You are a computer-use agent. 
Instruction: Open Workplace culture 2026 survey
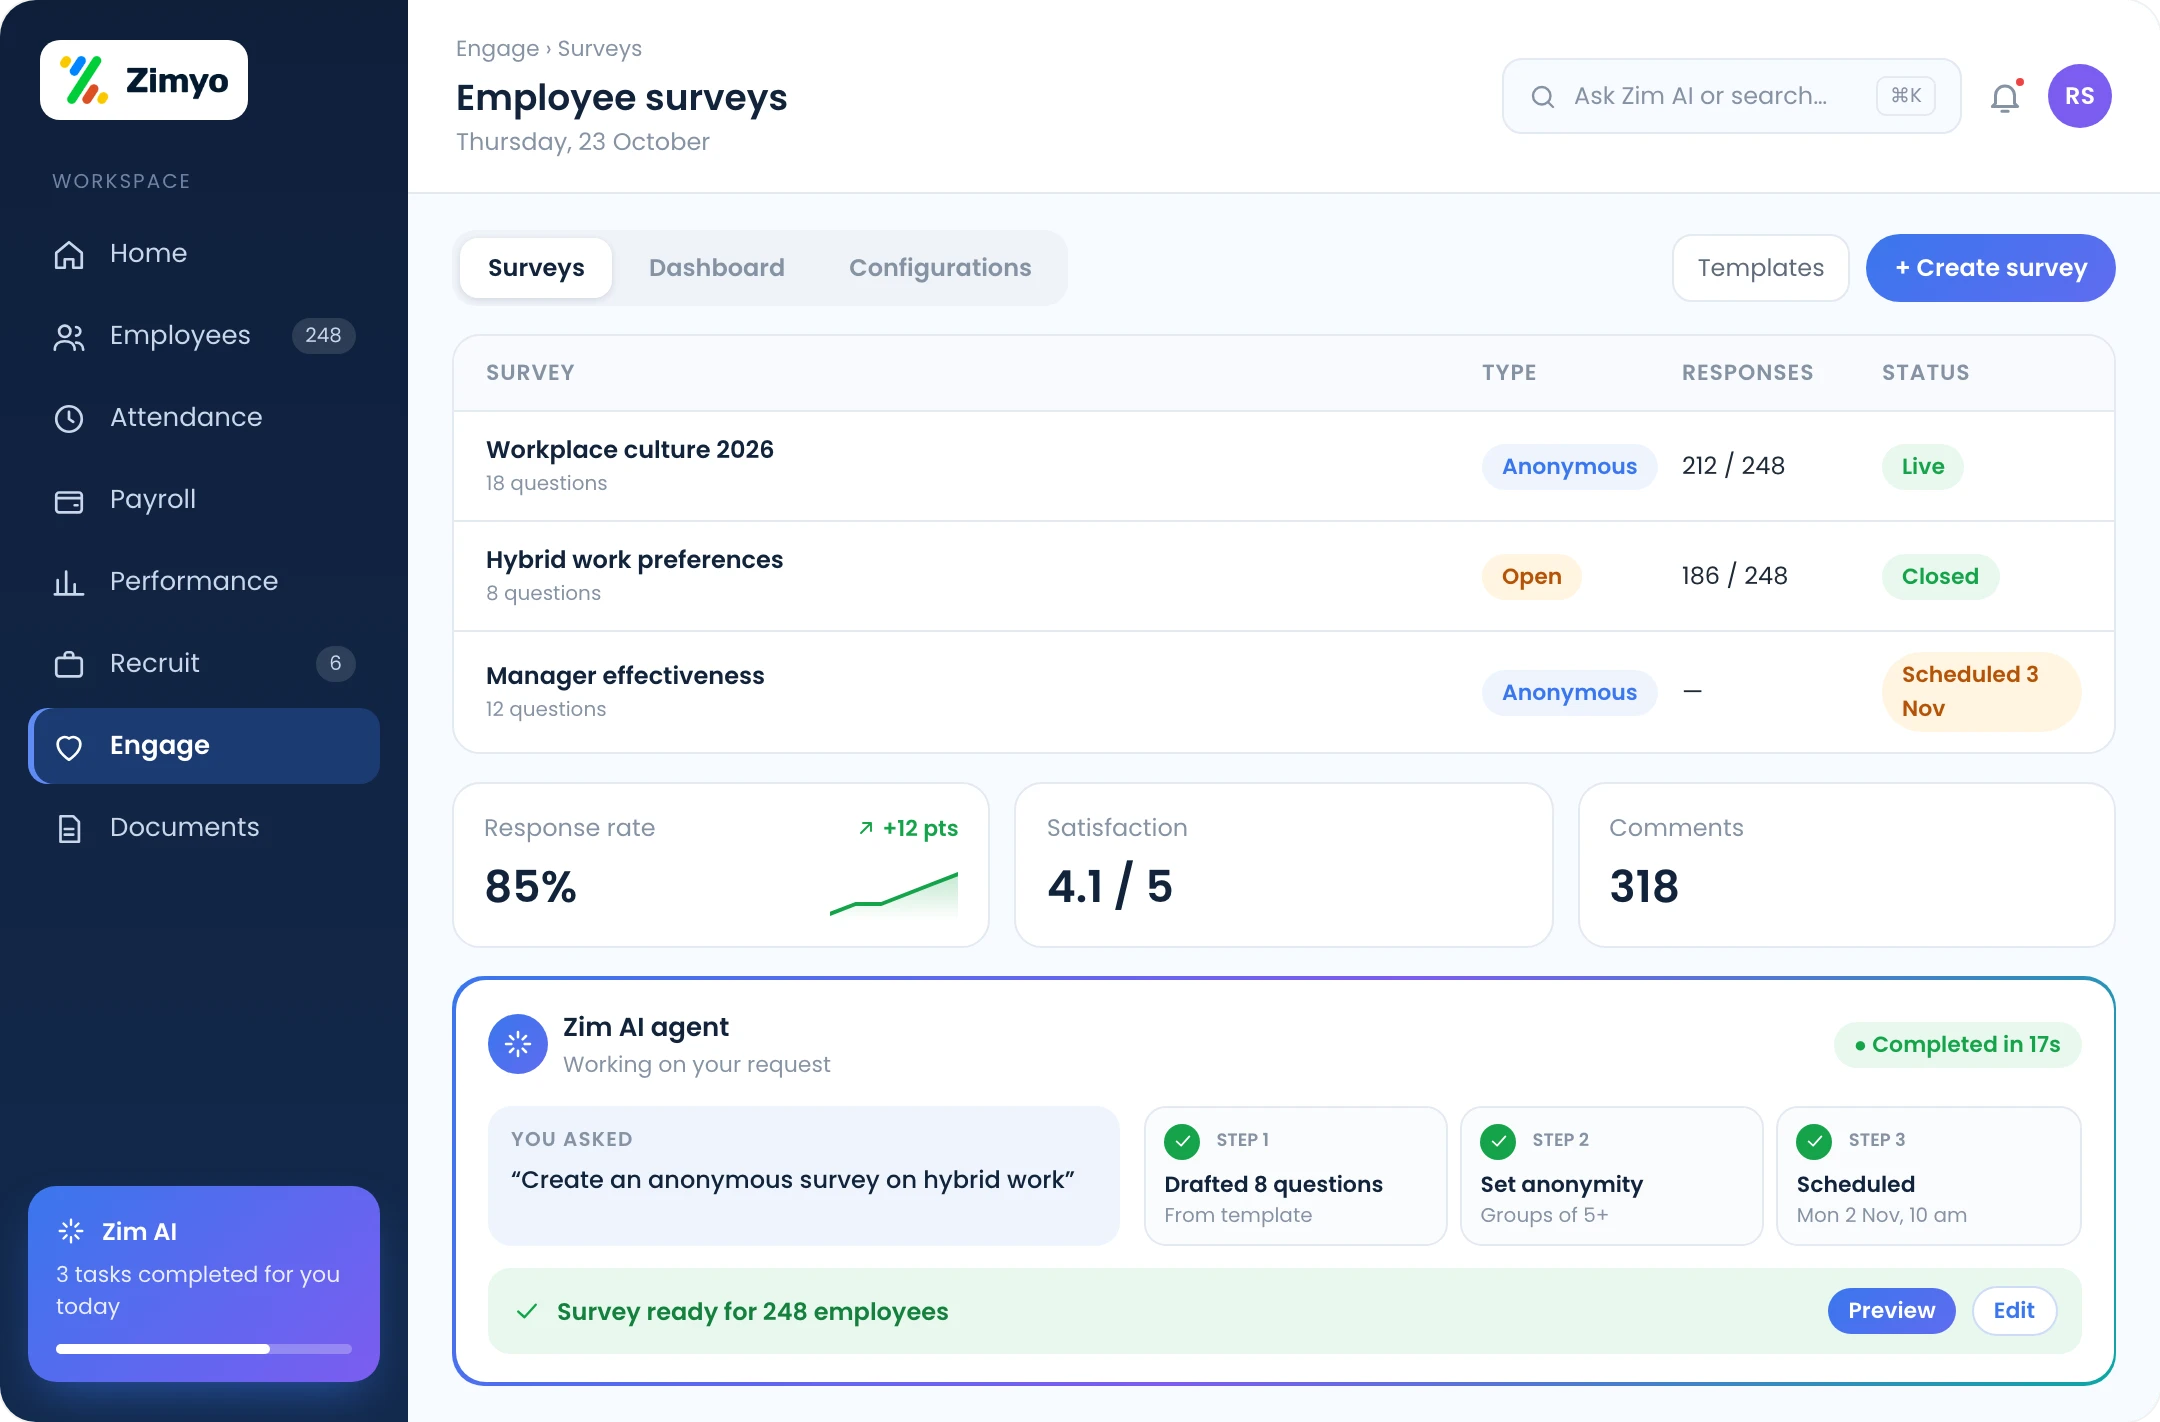coord(1284,466)
